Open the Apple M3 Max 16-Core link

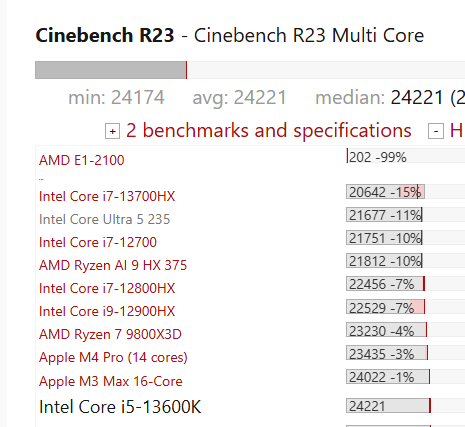coord(111,381)
